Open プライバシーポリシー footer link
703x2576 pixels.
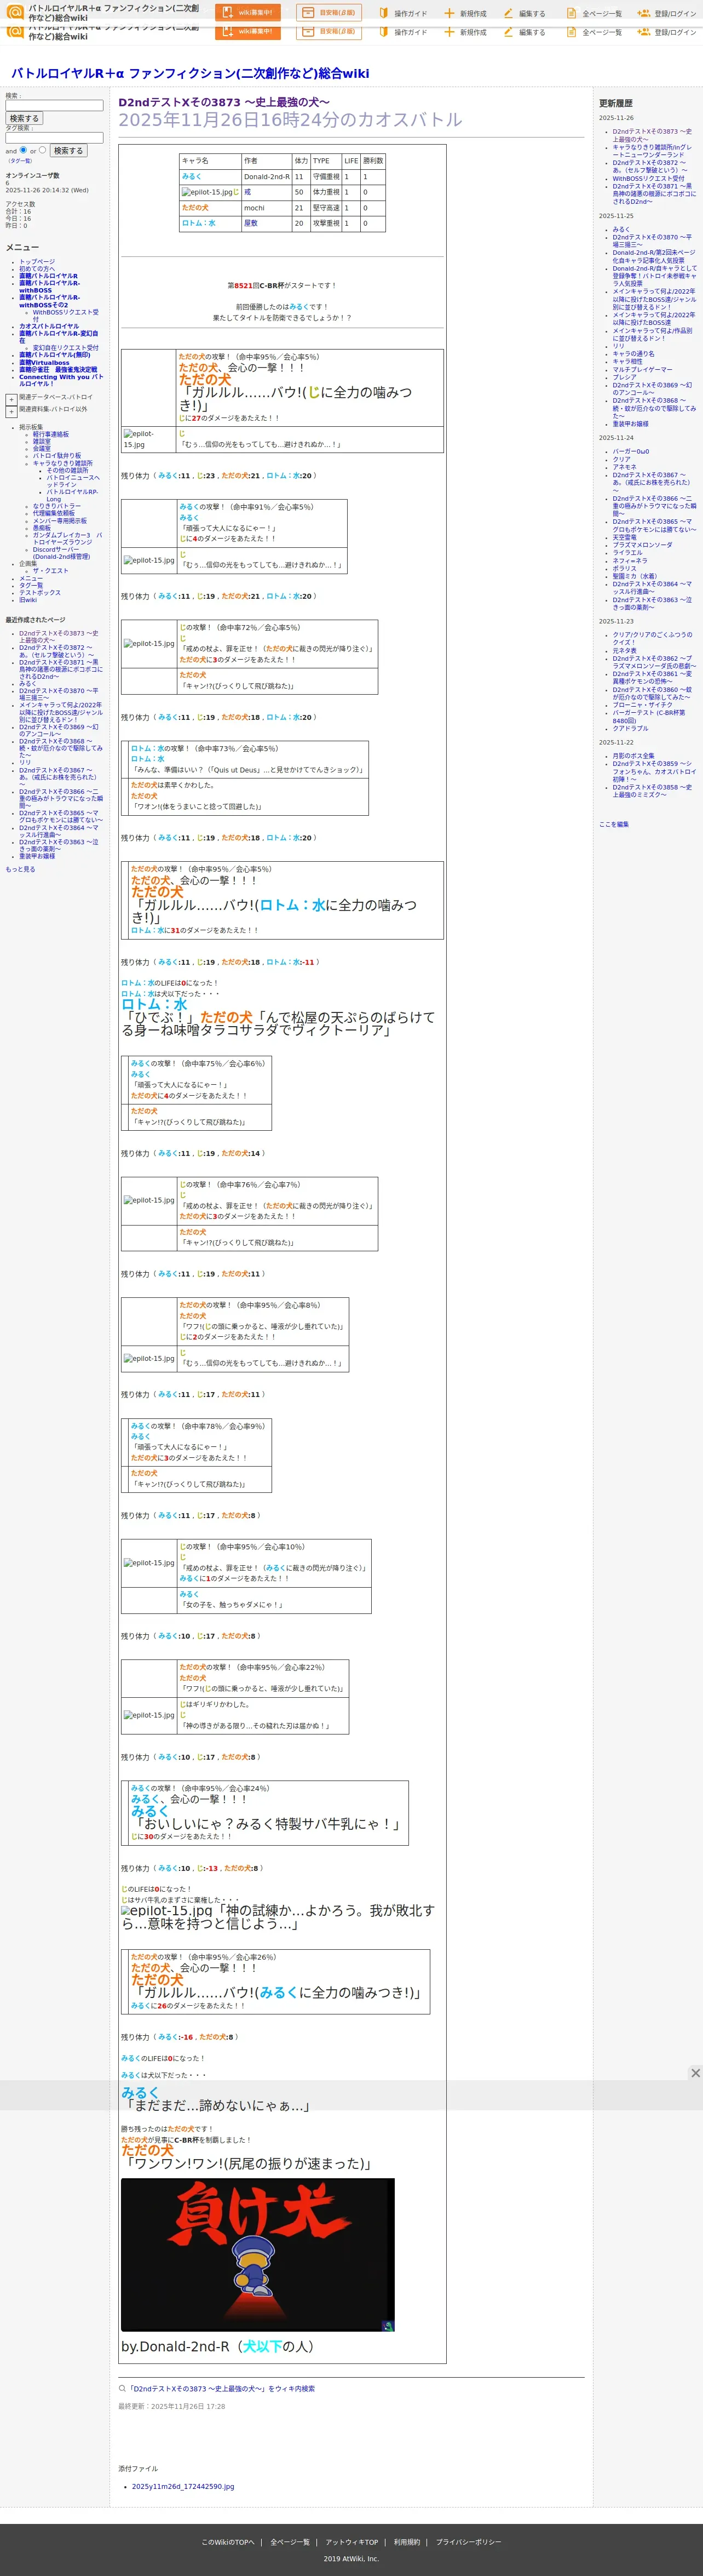coord(468,2542)
